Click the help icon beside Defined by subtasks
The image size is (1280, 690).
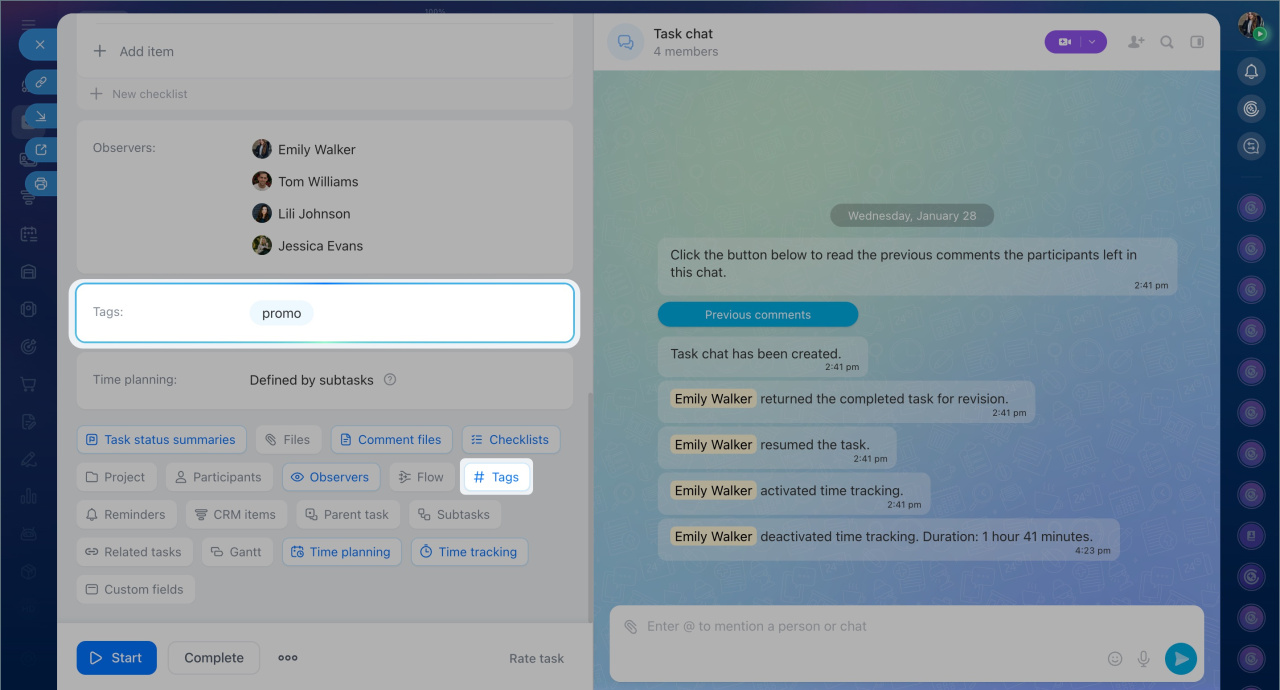coord(390,380)
